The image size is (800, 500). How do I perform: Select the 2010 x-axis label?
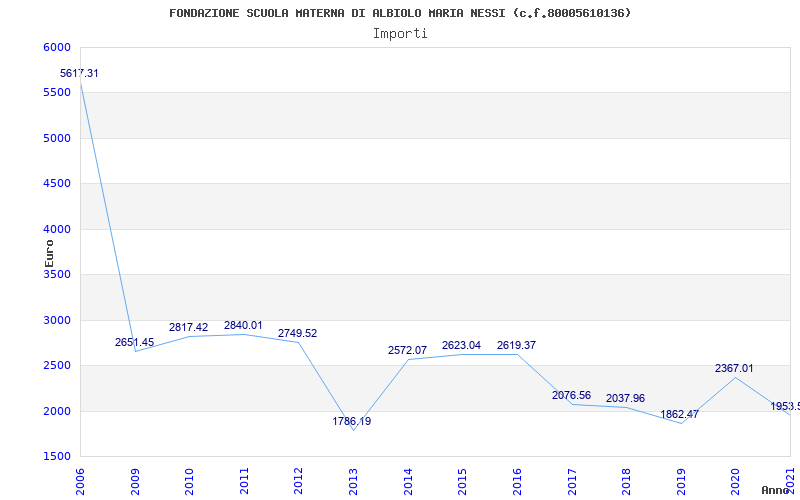pos(190,482)
